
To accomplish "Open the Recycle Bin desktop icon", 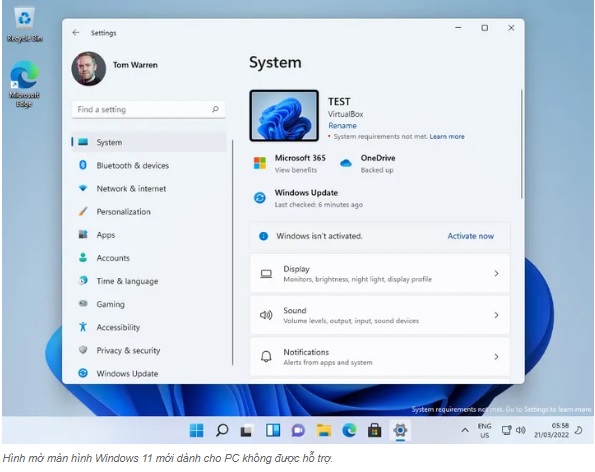I will (25, 25).
